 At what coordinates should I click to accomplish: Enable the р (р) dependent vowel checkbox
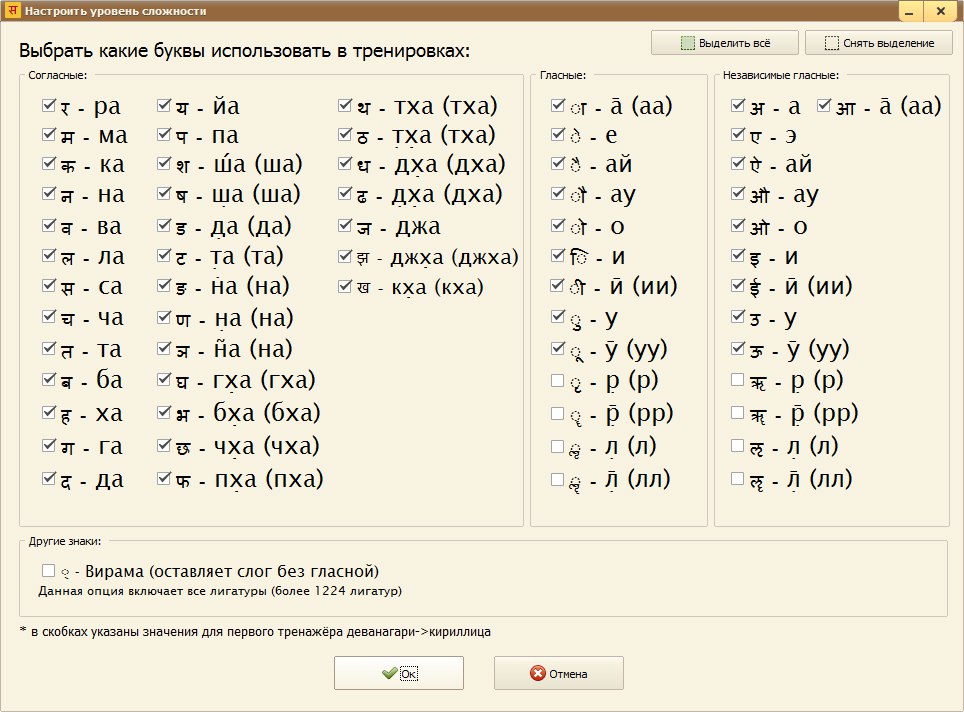pos(557,380)
